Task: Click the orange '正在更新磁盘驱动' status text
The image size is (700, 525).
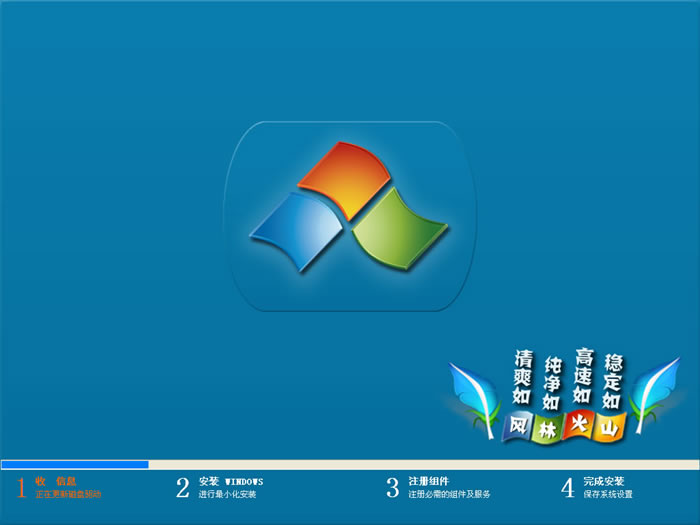Action: [68, 494]
